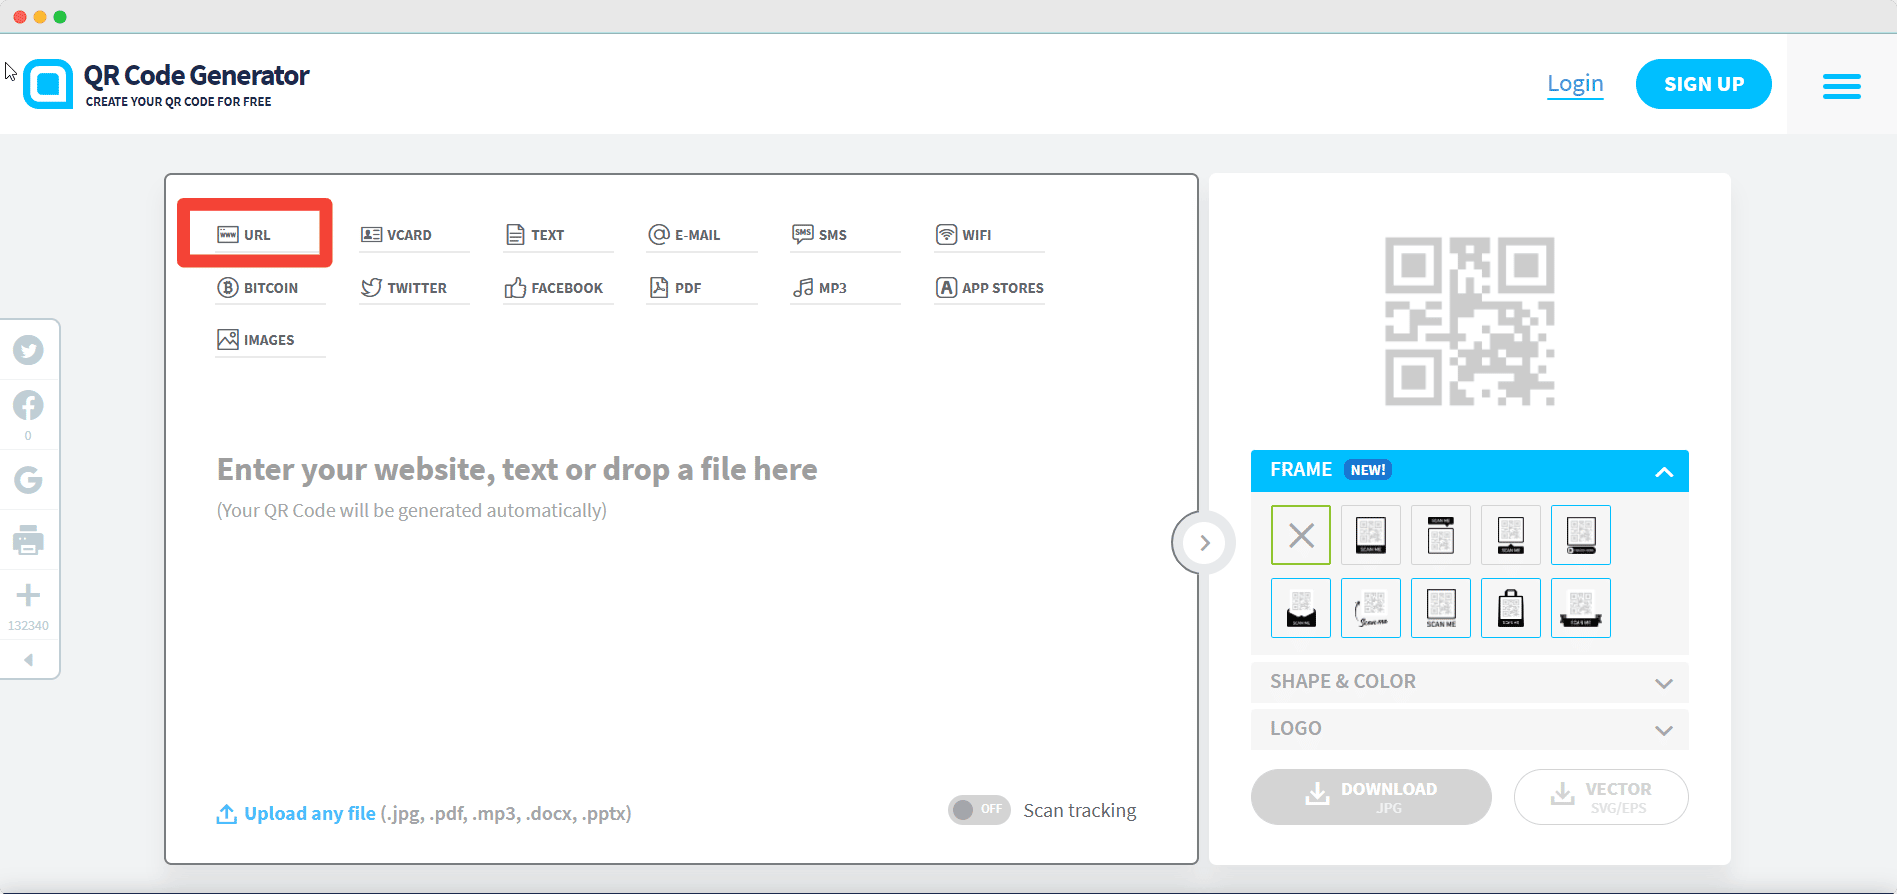This screenshot has width=1897, height=894.
Task: Select the blue-bordered fourth frame option
Action: pos(1581,535)
